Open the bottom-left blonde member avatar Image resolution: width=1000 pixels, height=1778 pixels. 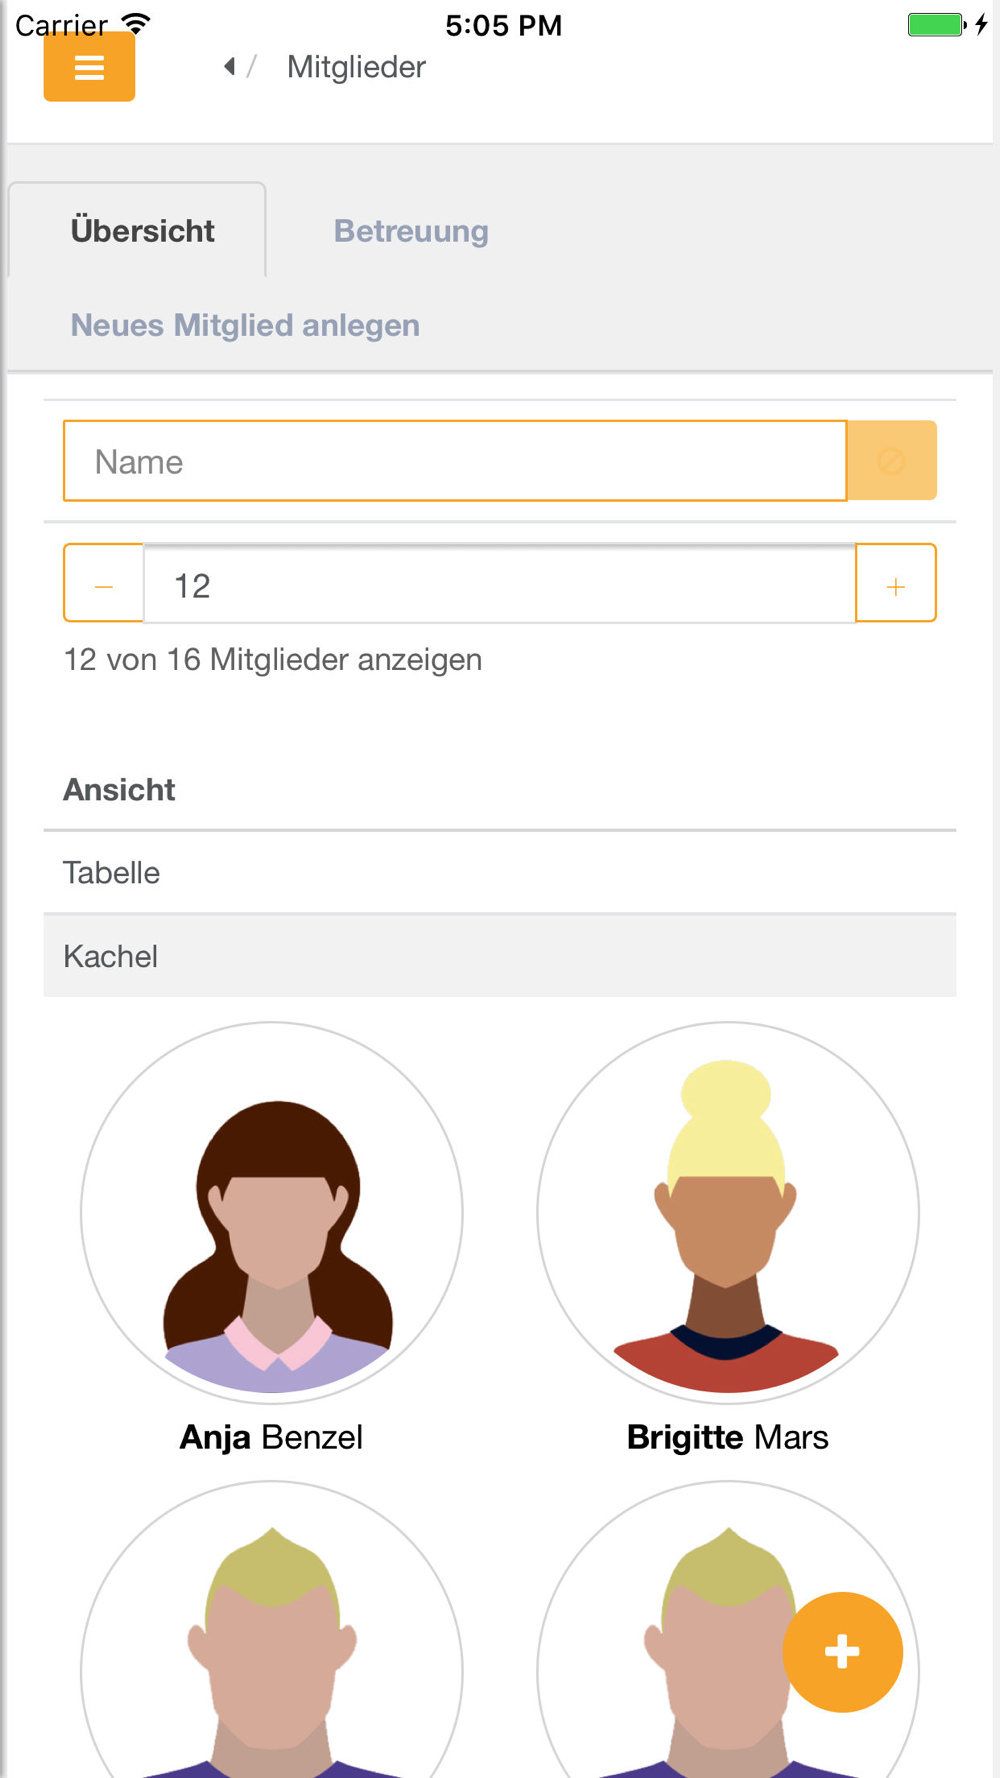[x=272, y=1630]
